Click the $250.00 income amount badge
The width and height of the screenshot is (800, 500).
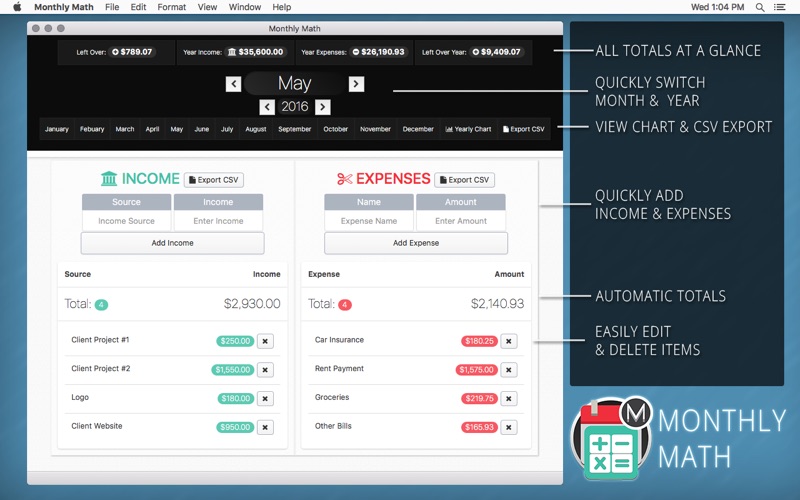pyautogui.click(x=235, y=341)
